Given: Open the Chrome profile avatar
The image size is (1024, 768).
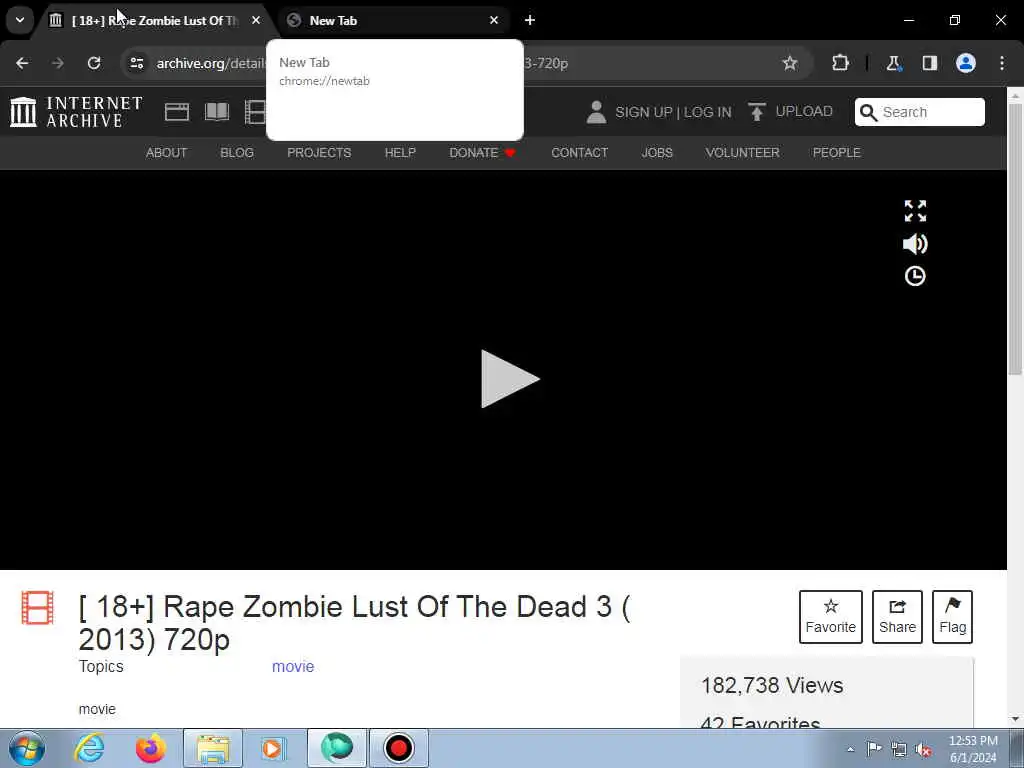Looking at the screenshot, I should [x=966, y=63].
